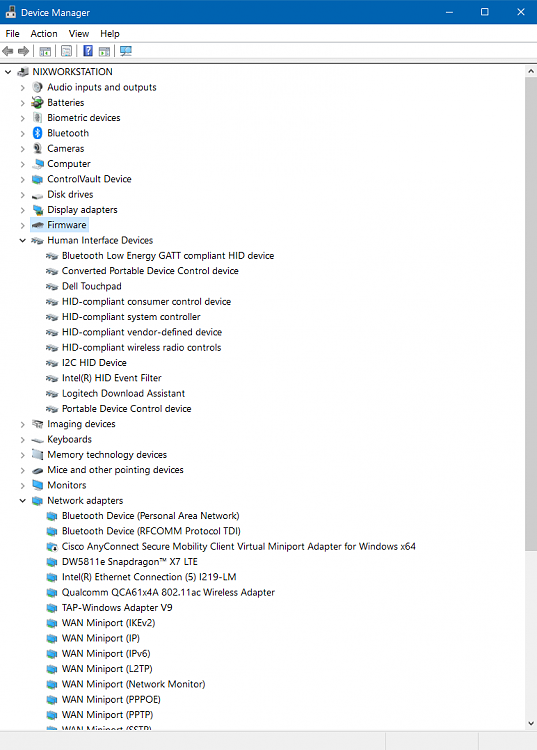
Task: Click the Action Pane toolbar icon
Action: [104, 51]
